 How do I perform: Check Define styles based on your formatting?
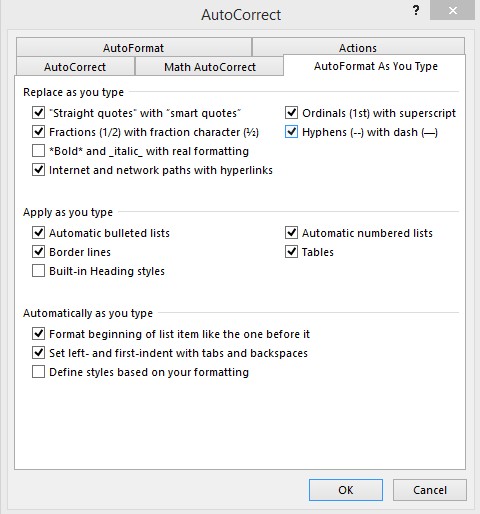click(x=38, y=372)
